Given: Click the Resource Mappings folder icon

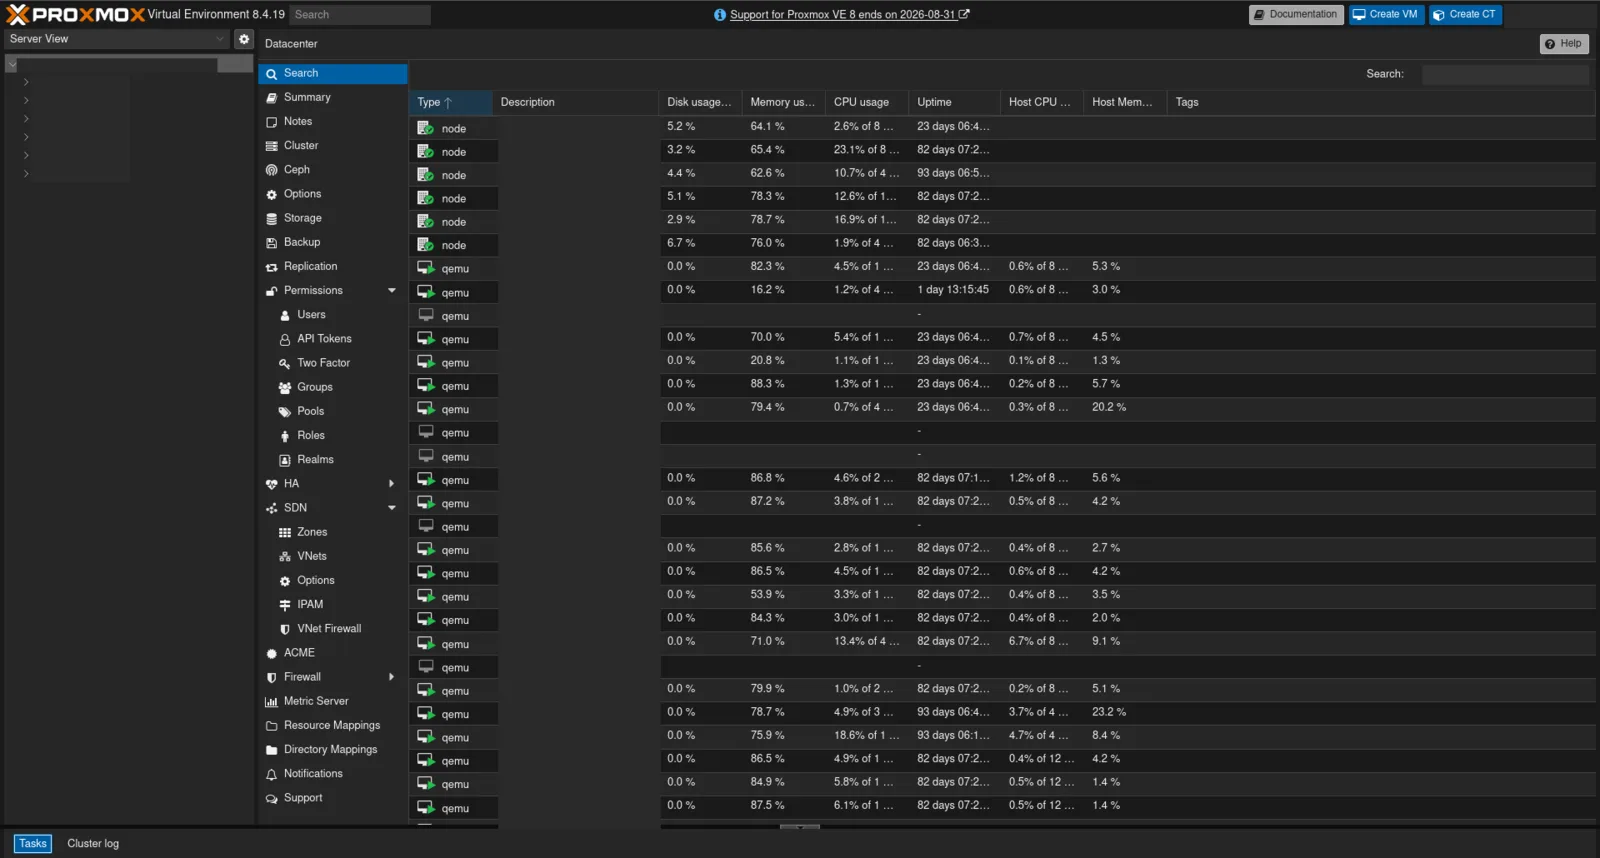Looking at the screenshot, I should point(271,726).
